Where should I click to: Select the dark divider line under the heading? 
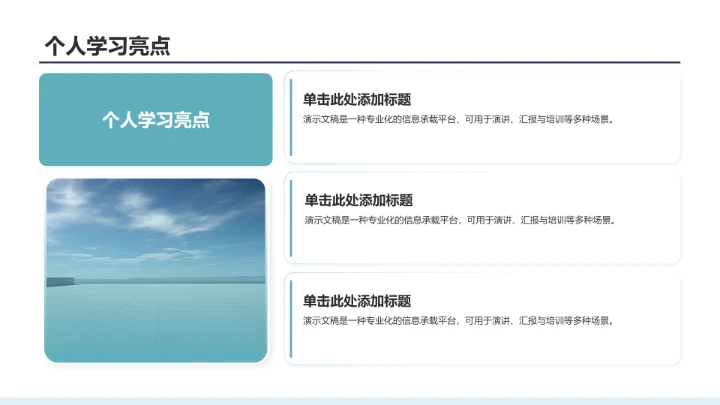360,63
